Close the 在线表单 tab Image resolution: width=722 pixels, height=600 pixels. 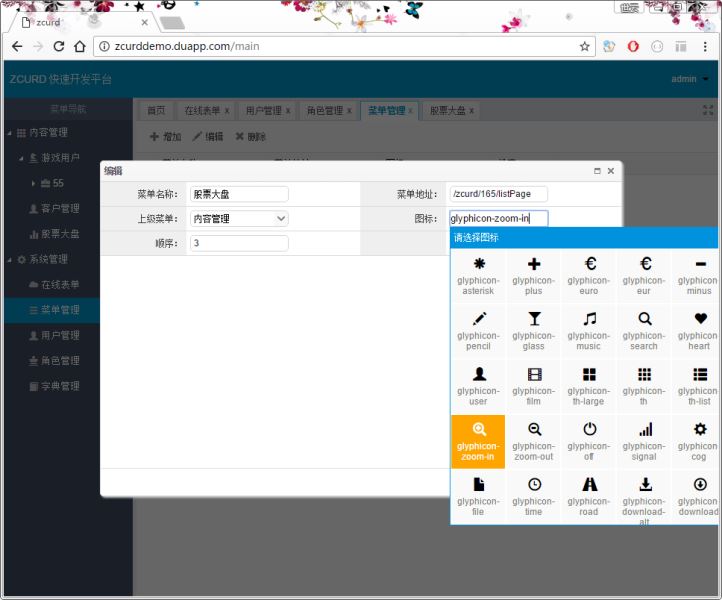pyautogui.click(x=227, y=111)
